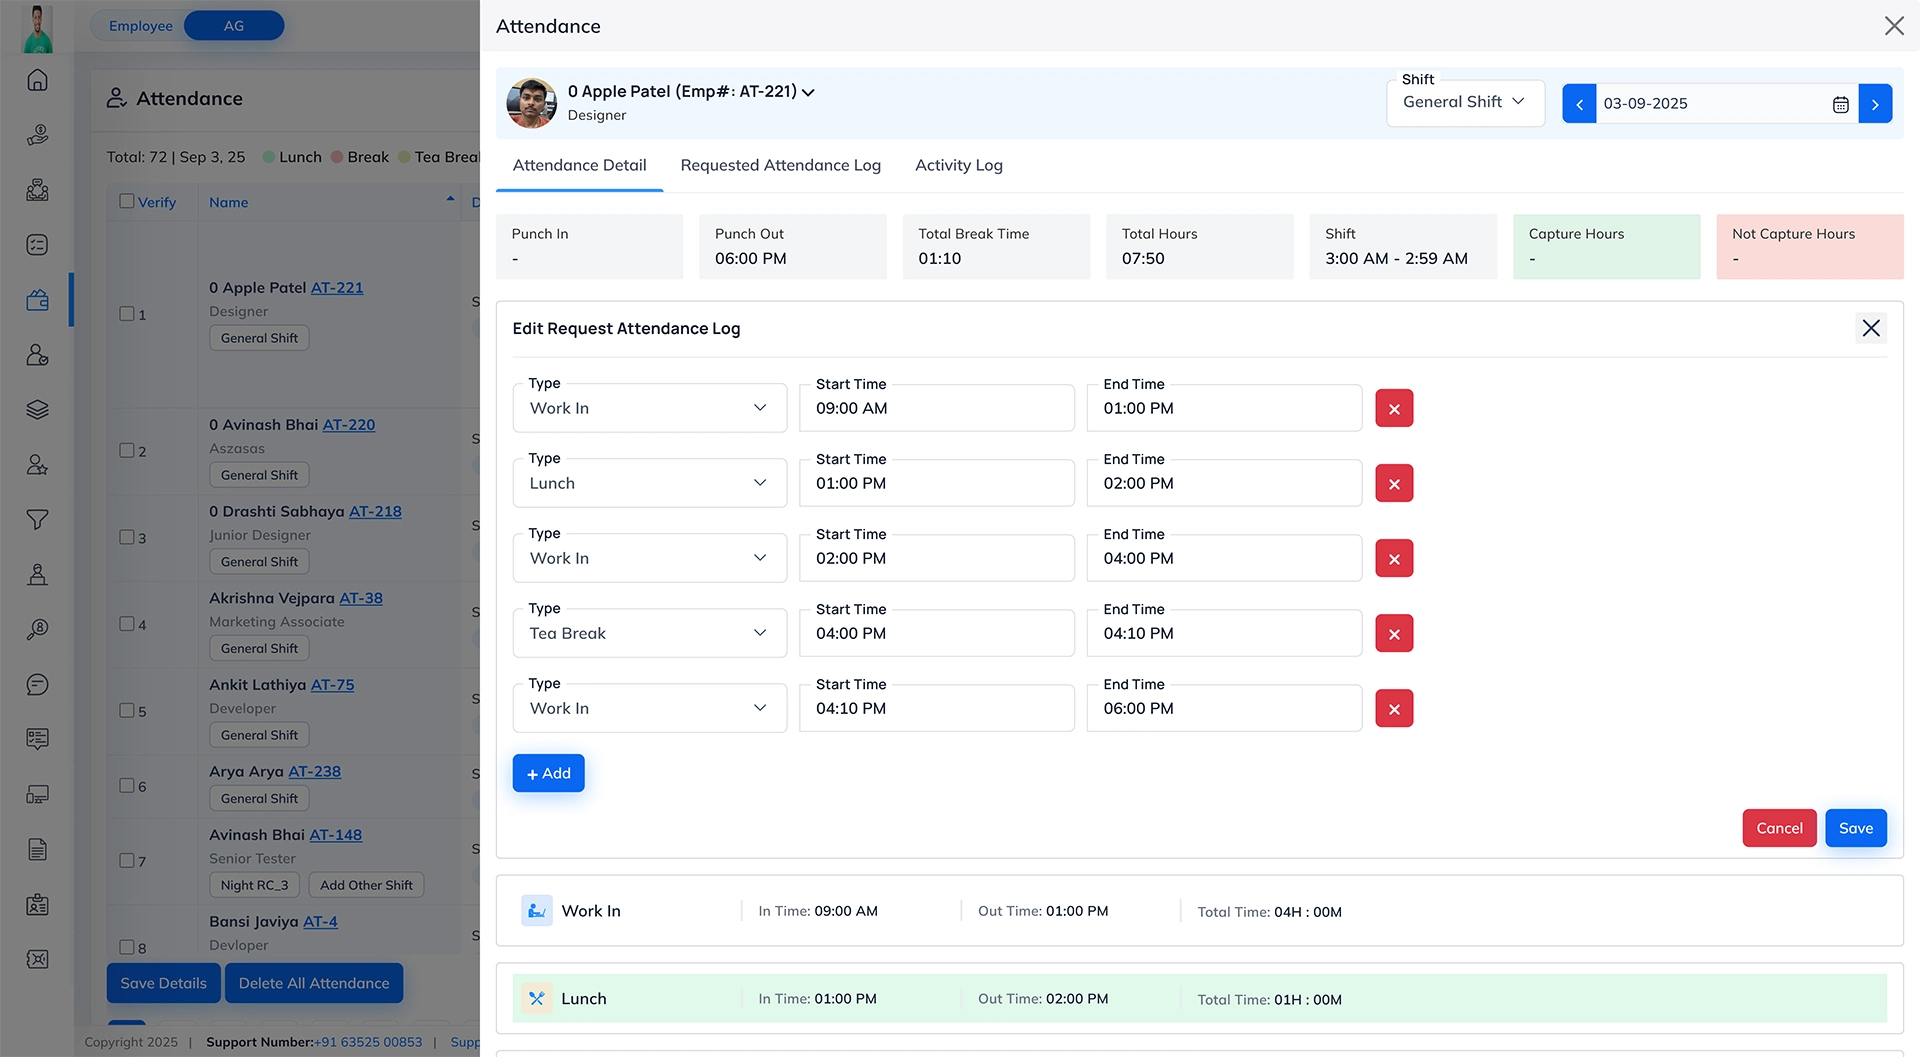Go to previous date with left arrow
Viewport: 1920px width, 1057px height.
pyautogui.click(x=1579, y=104)
